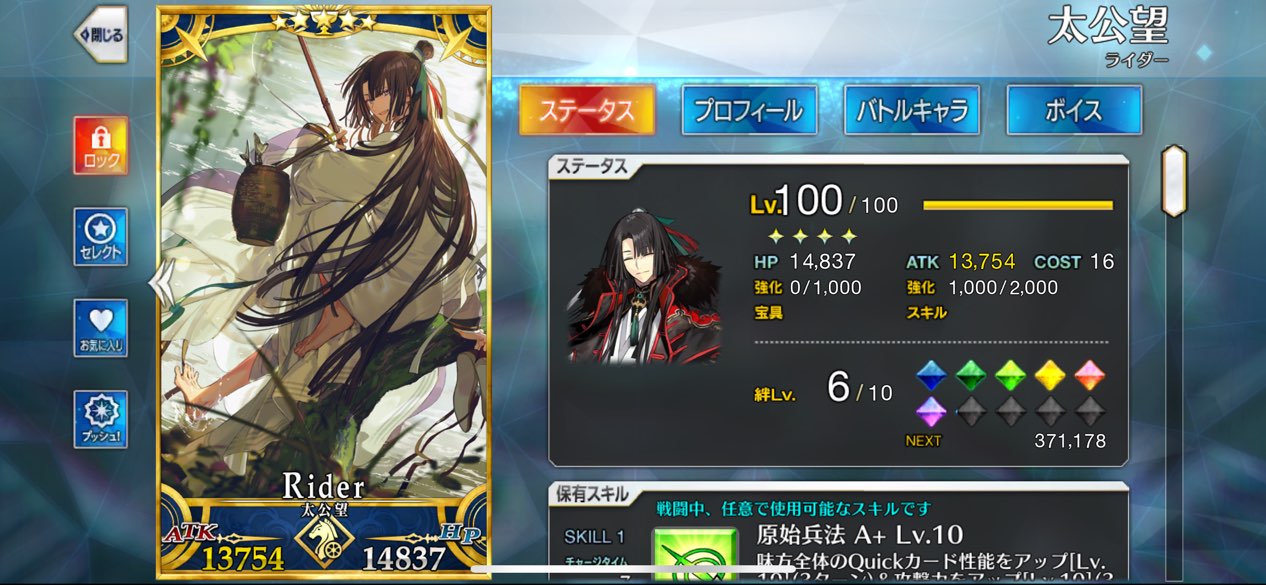Toggle the セレクト star icon

(100, 236)
